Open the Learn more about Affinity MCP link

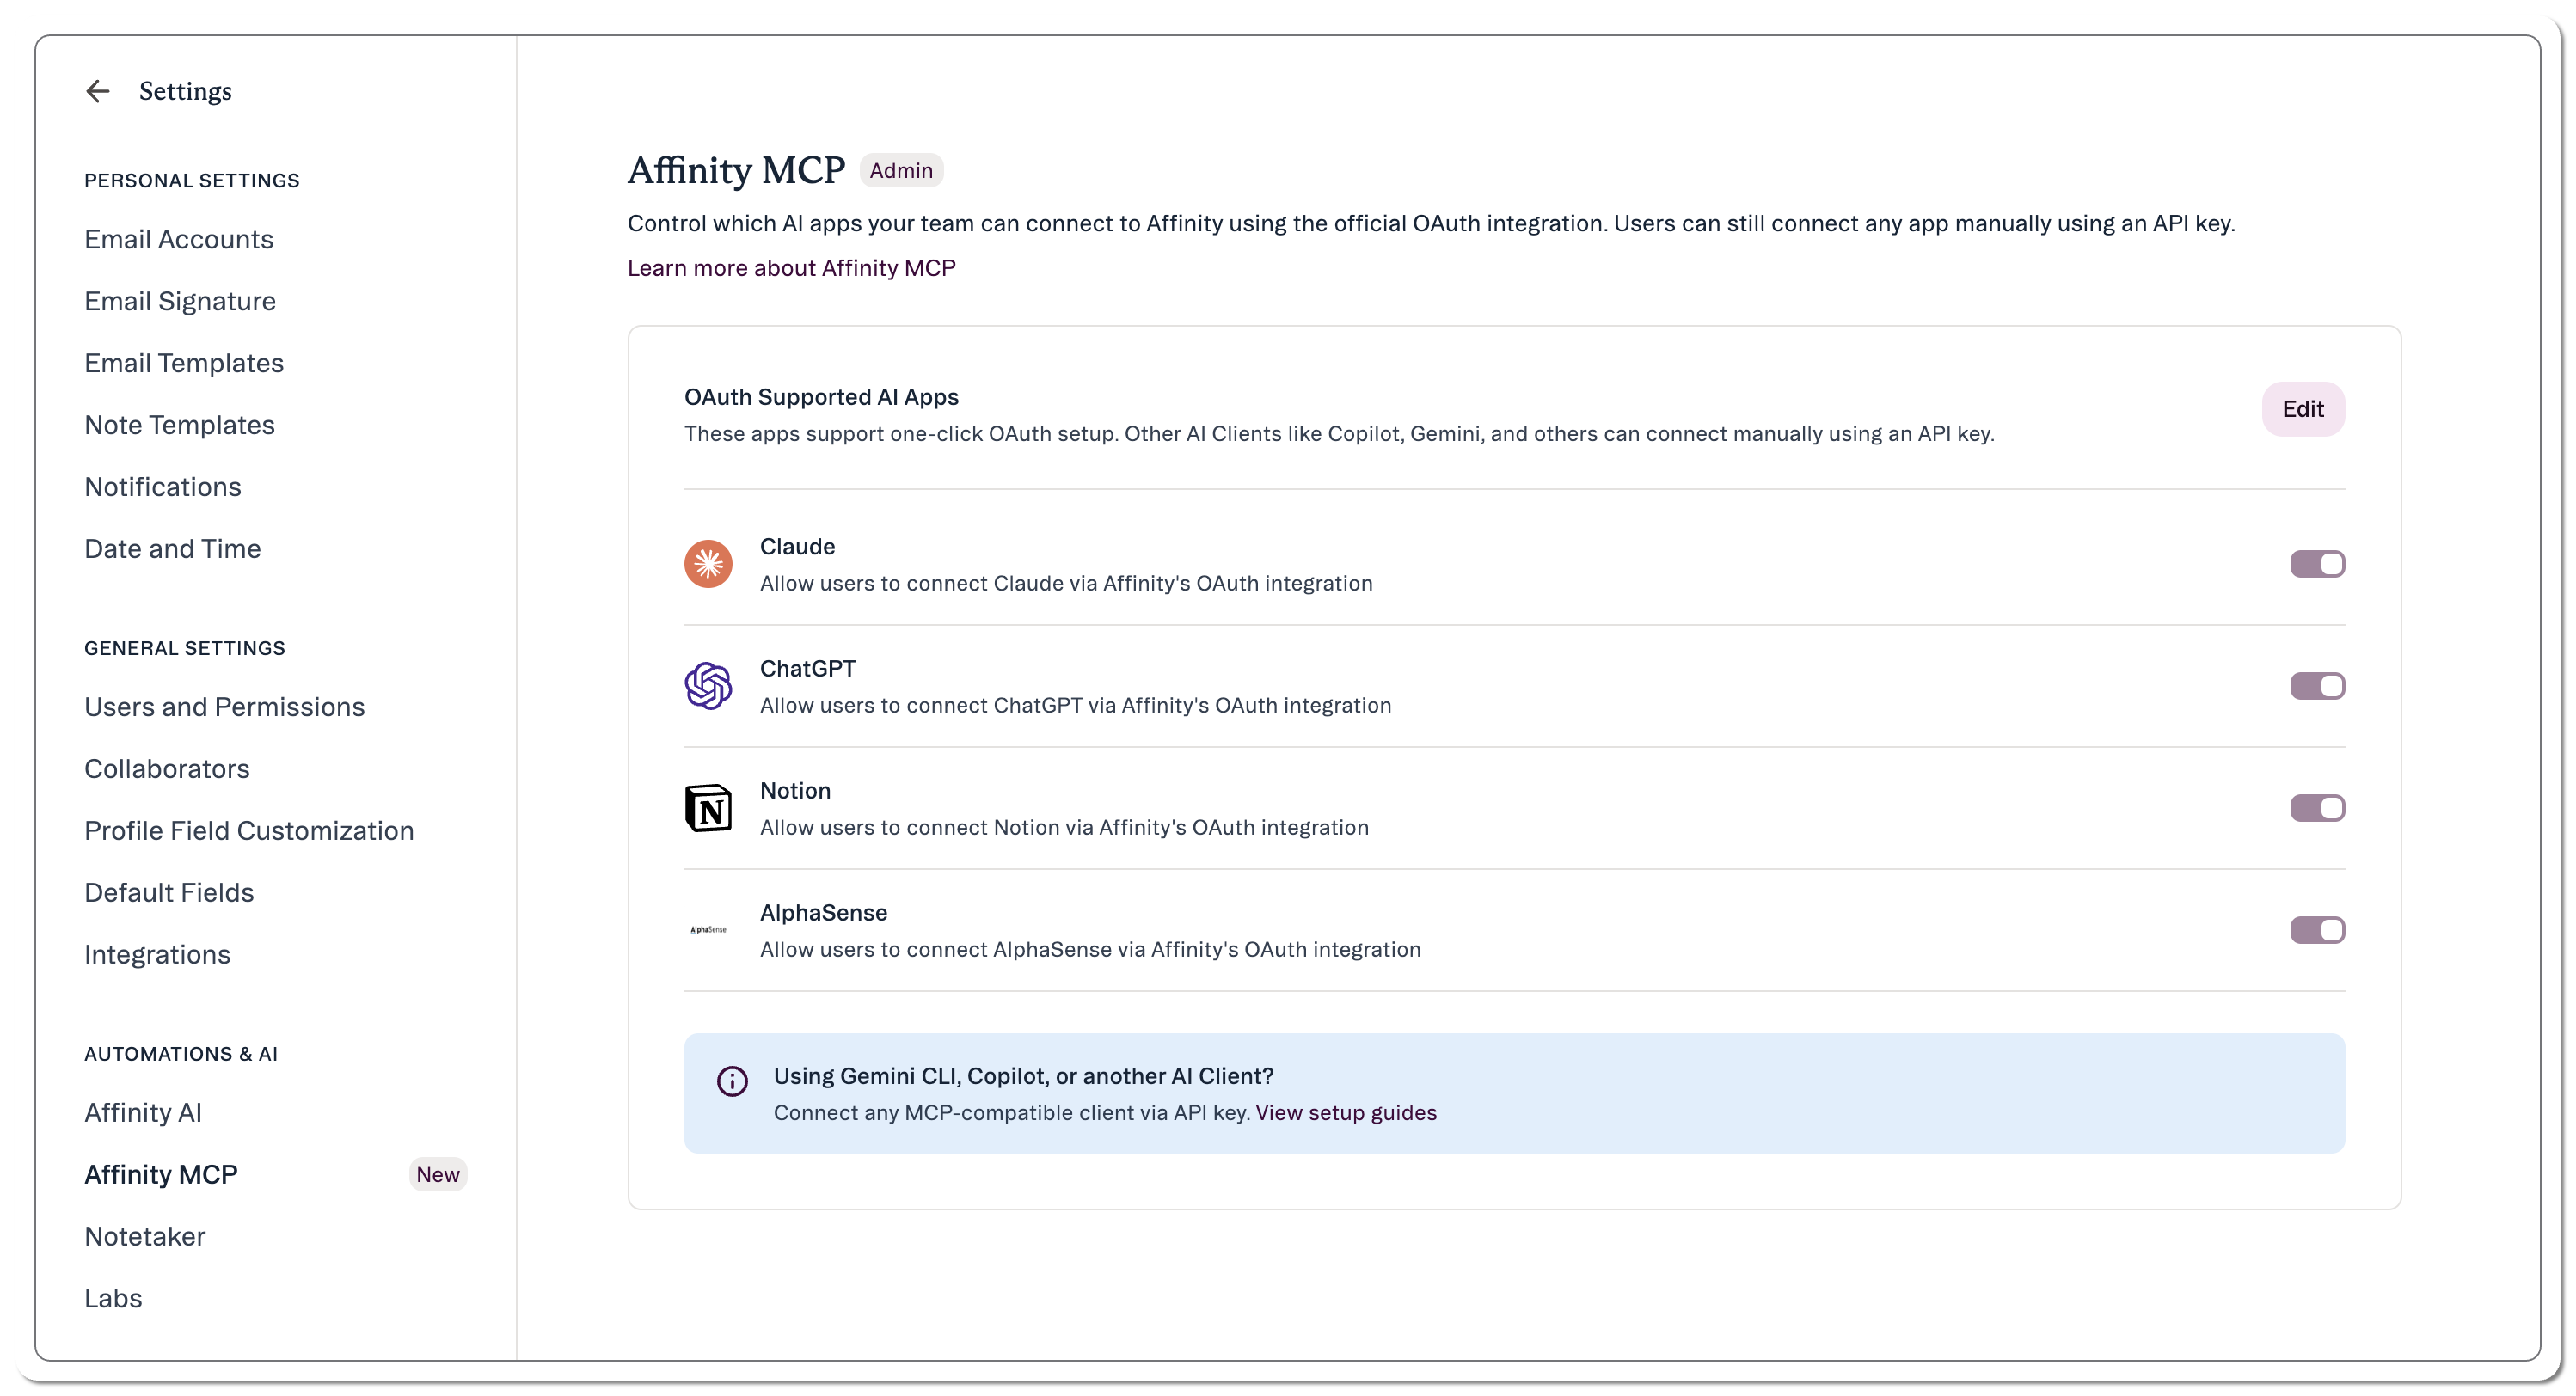pyautogui.click(x=791, y=268)
